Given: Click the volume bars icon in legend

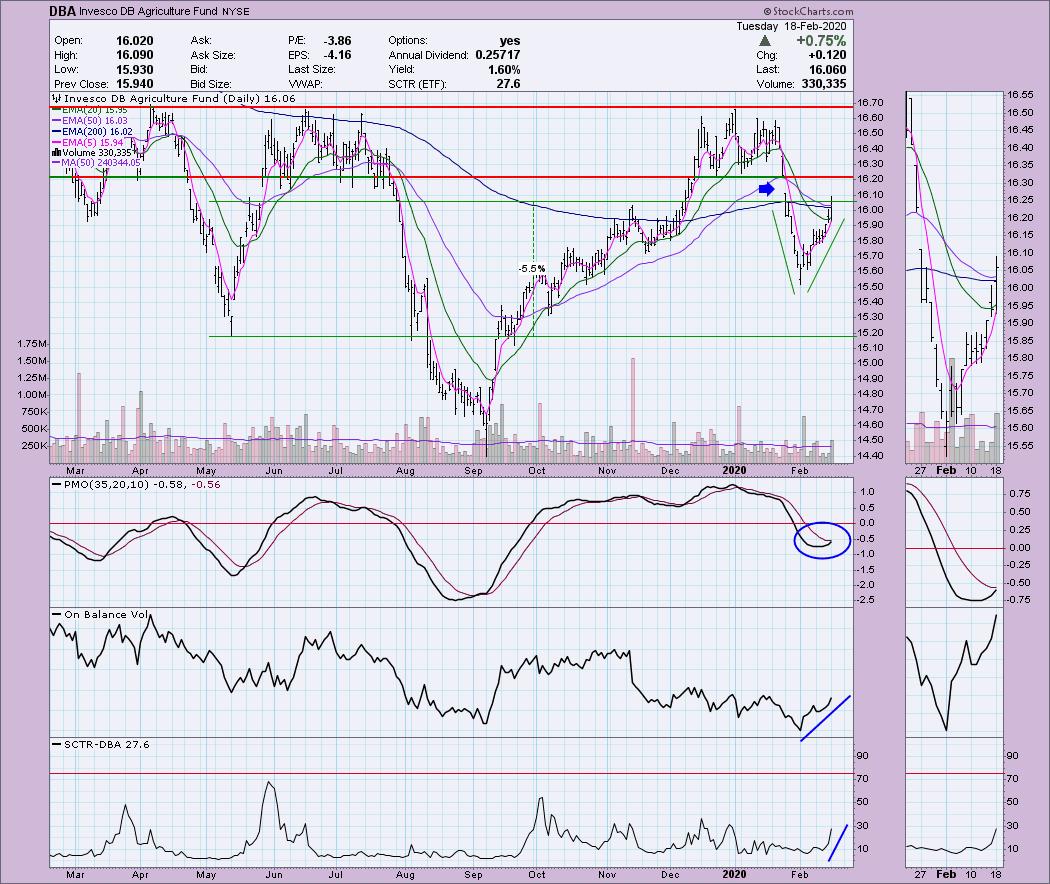Looking at the screenshot, I should (56, 153).
